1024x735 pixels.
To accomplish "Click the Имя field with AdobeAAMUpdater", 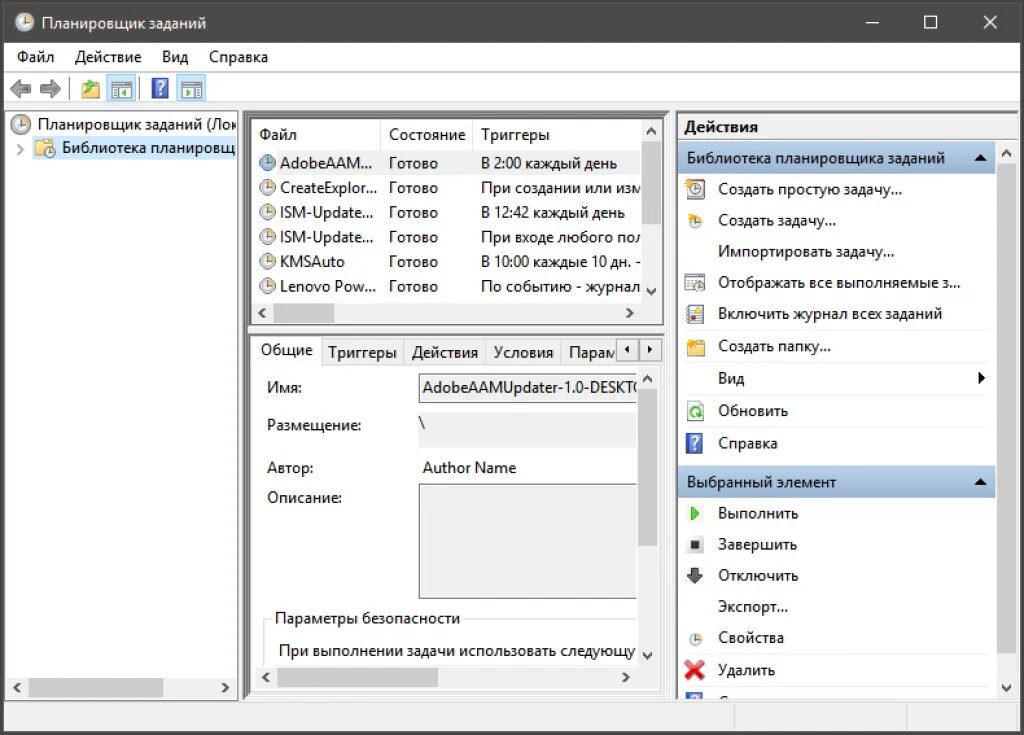I will click(528, 387).
